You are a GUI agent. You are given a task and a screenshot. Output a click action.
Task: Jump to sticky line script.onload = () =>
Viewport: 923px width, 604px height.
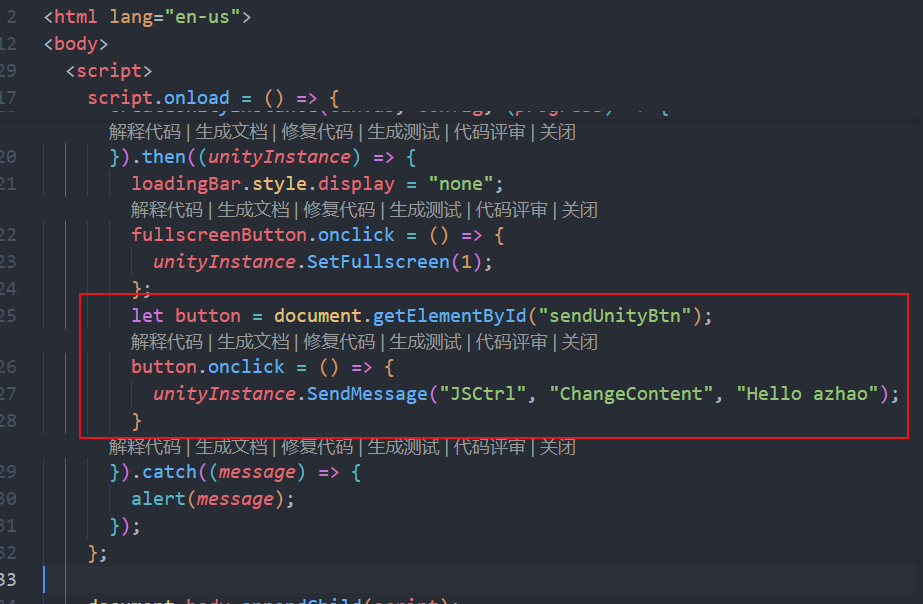point(213,98)
